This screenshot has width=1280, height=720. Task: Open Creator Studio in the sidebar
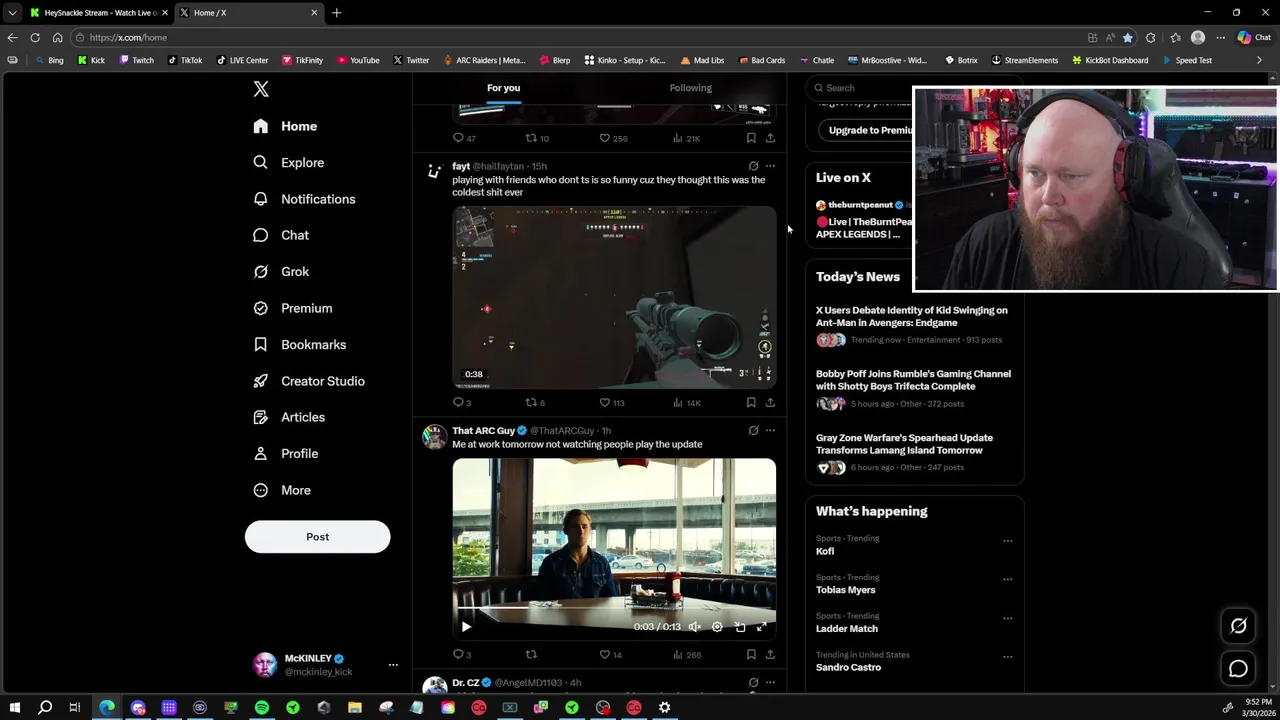(x=309, y=381)
